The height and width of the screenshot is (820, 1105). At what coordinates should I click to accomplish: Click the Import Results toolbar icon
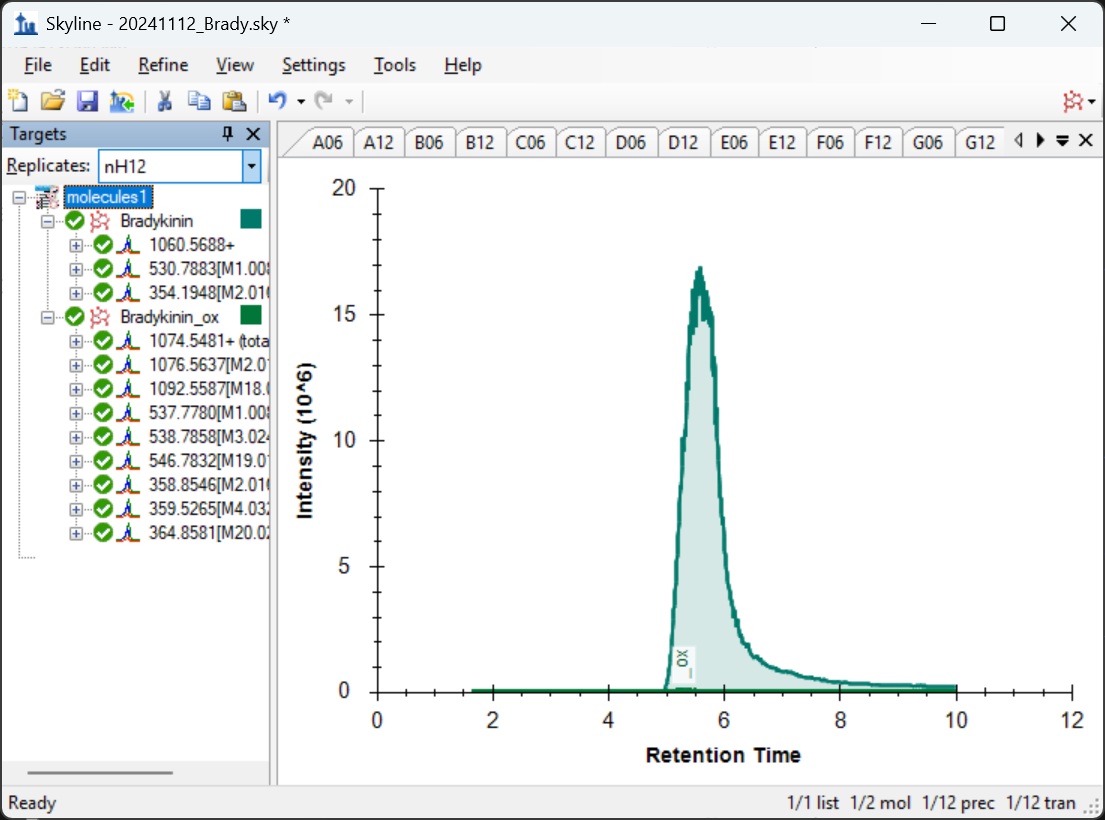tap(122, 101)
